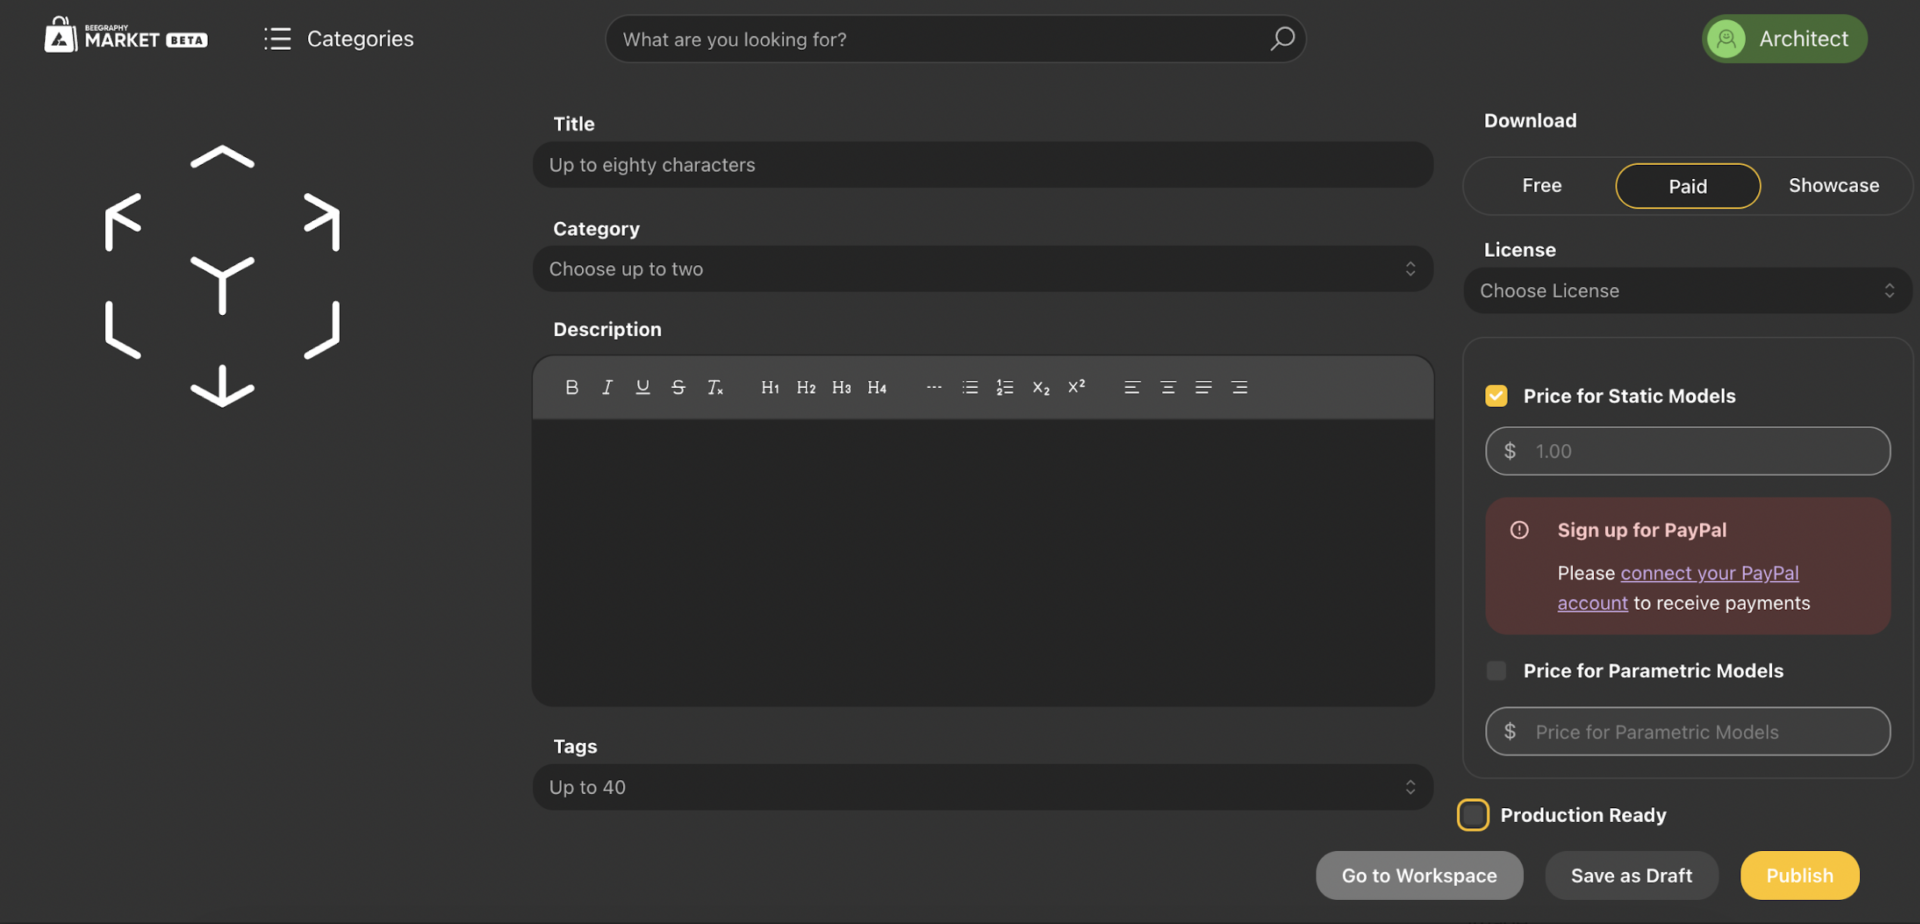Open the Category selection dropdown
The height and width of the screenshot is (924, 1920).
982,268
